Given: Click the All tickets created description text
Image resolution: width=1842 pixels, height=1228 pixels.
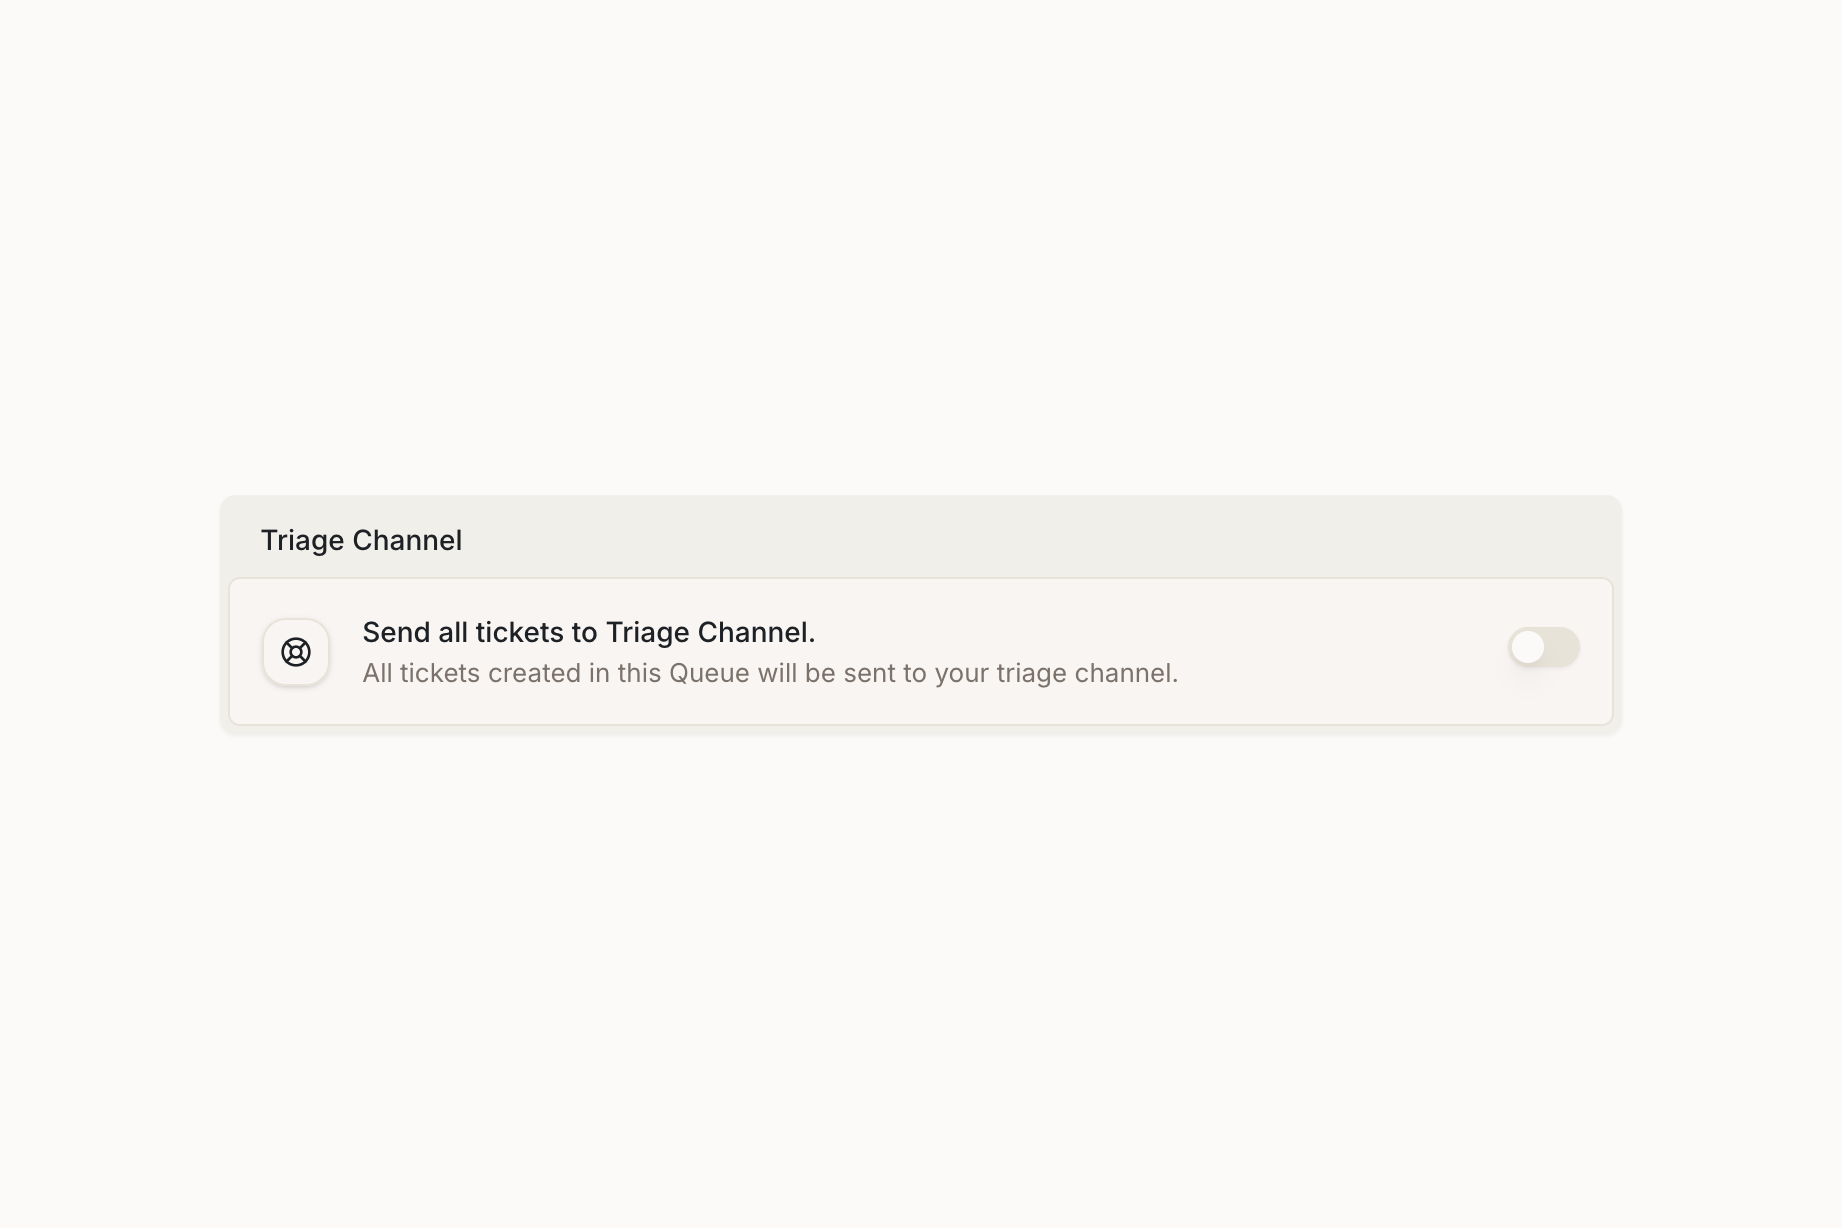Looking at the screenshot, I should click(x=770, y=673).
